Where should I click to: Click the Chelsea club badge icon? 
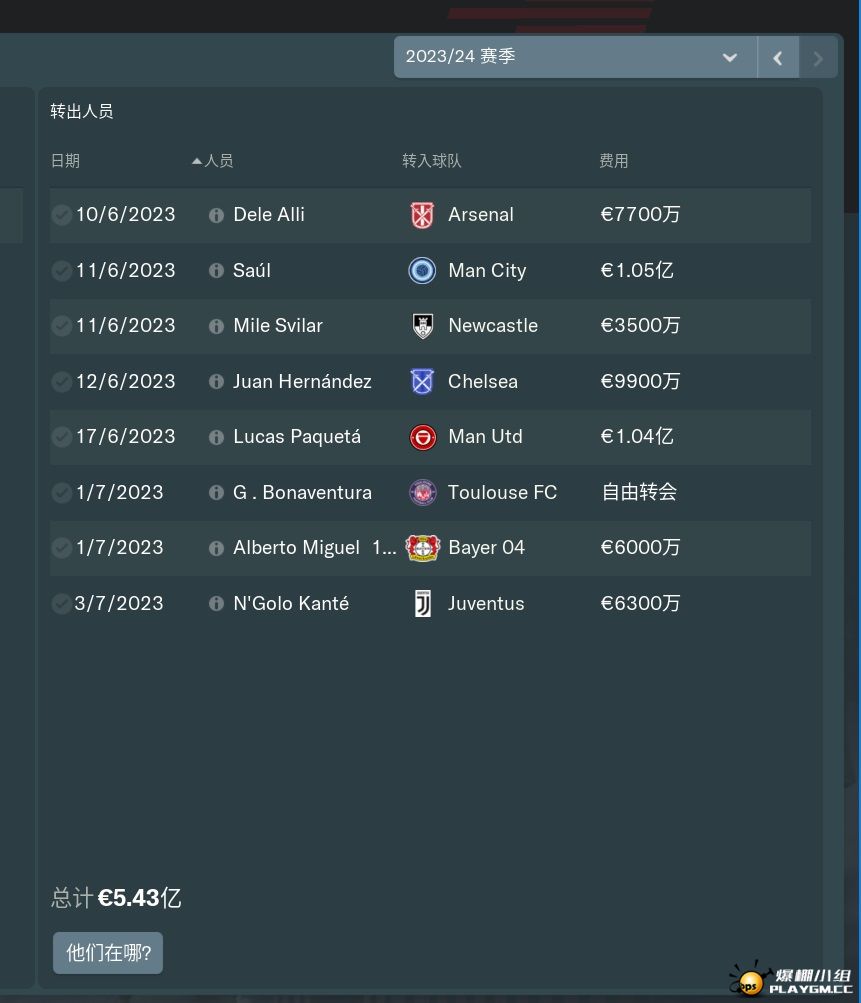422,382
